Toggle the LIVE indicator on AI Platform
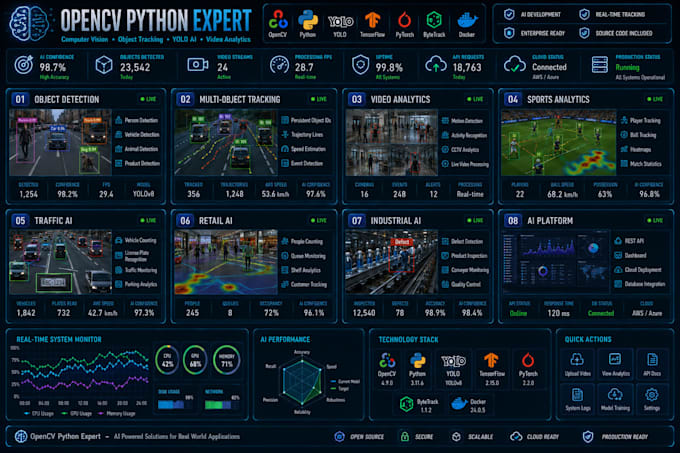The image size is (680, 453). [x=655, y=221]
